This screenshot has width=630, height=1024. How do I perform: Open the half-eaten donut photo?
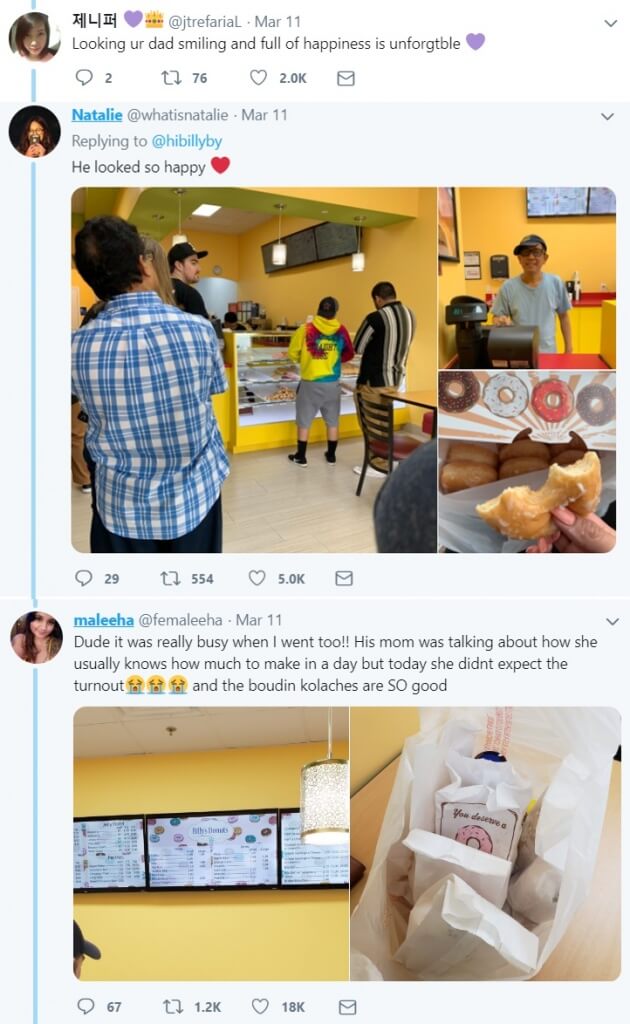tap(527, 462)
